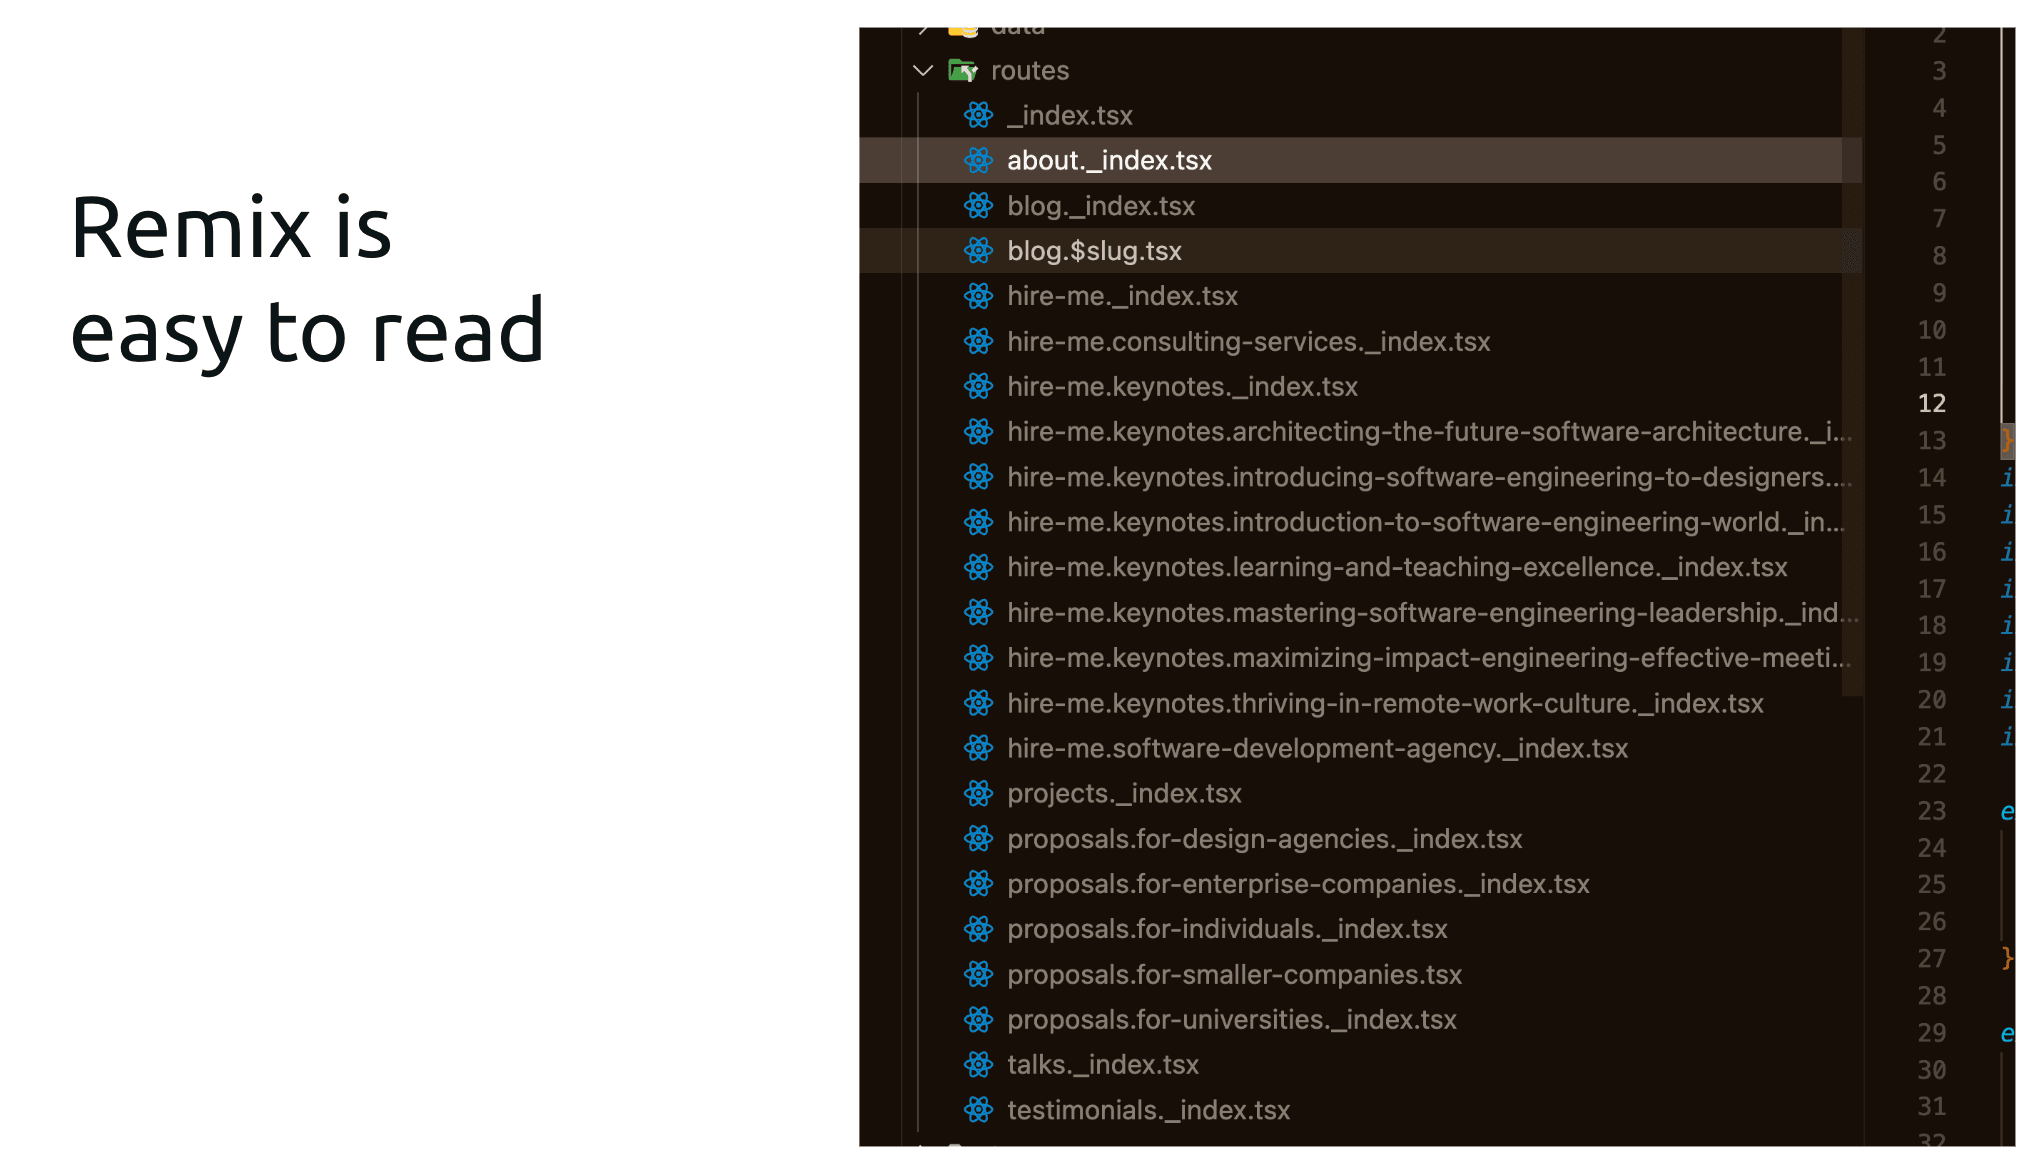Select hire-me.software-development-agency._index.tsx

coord(1317,748)
